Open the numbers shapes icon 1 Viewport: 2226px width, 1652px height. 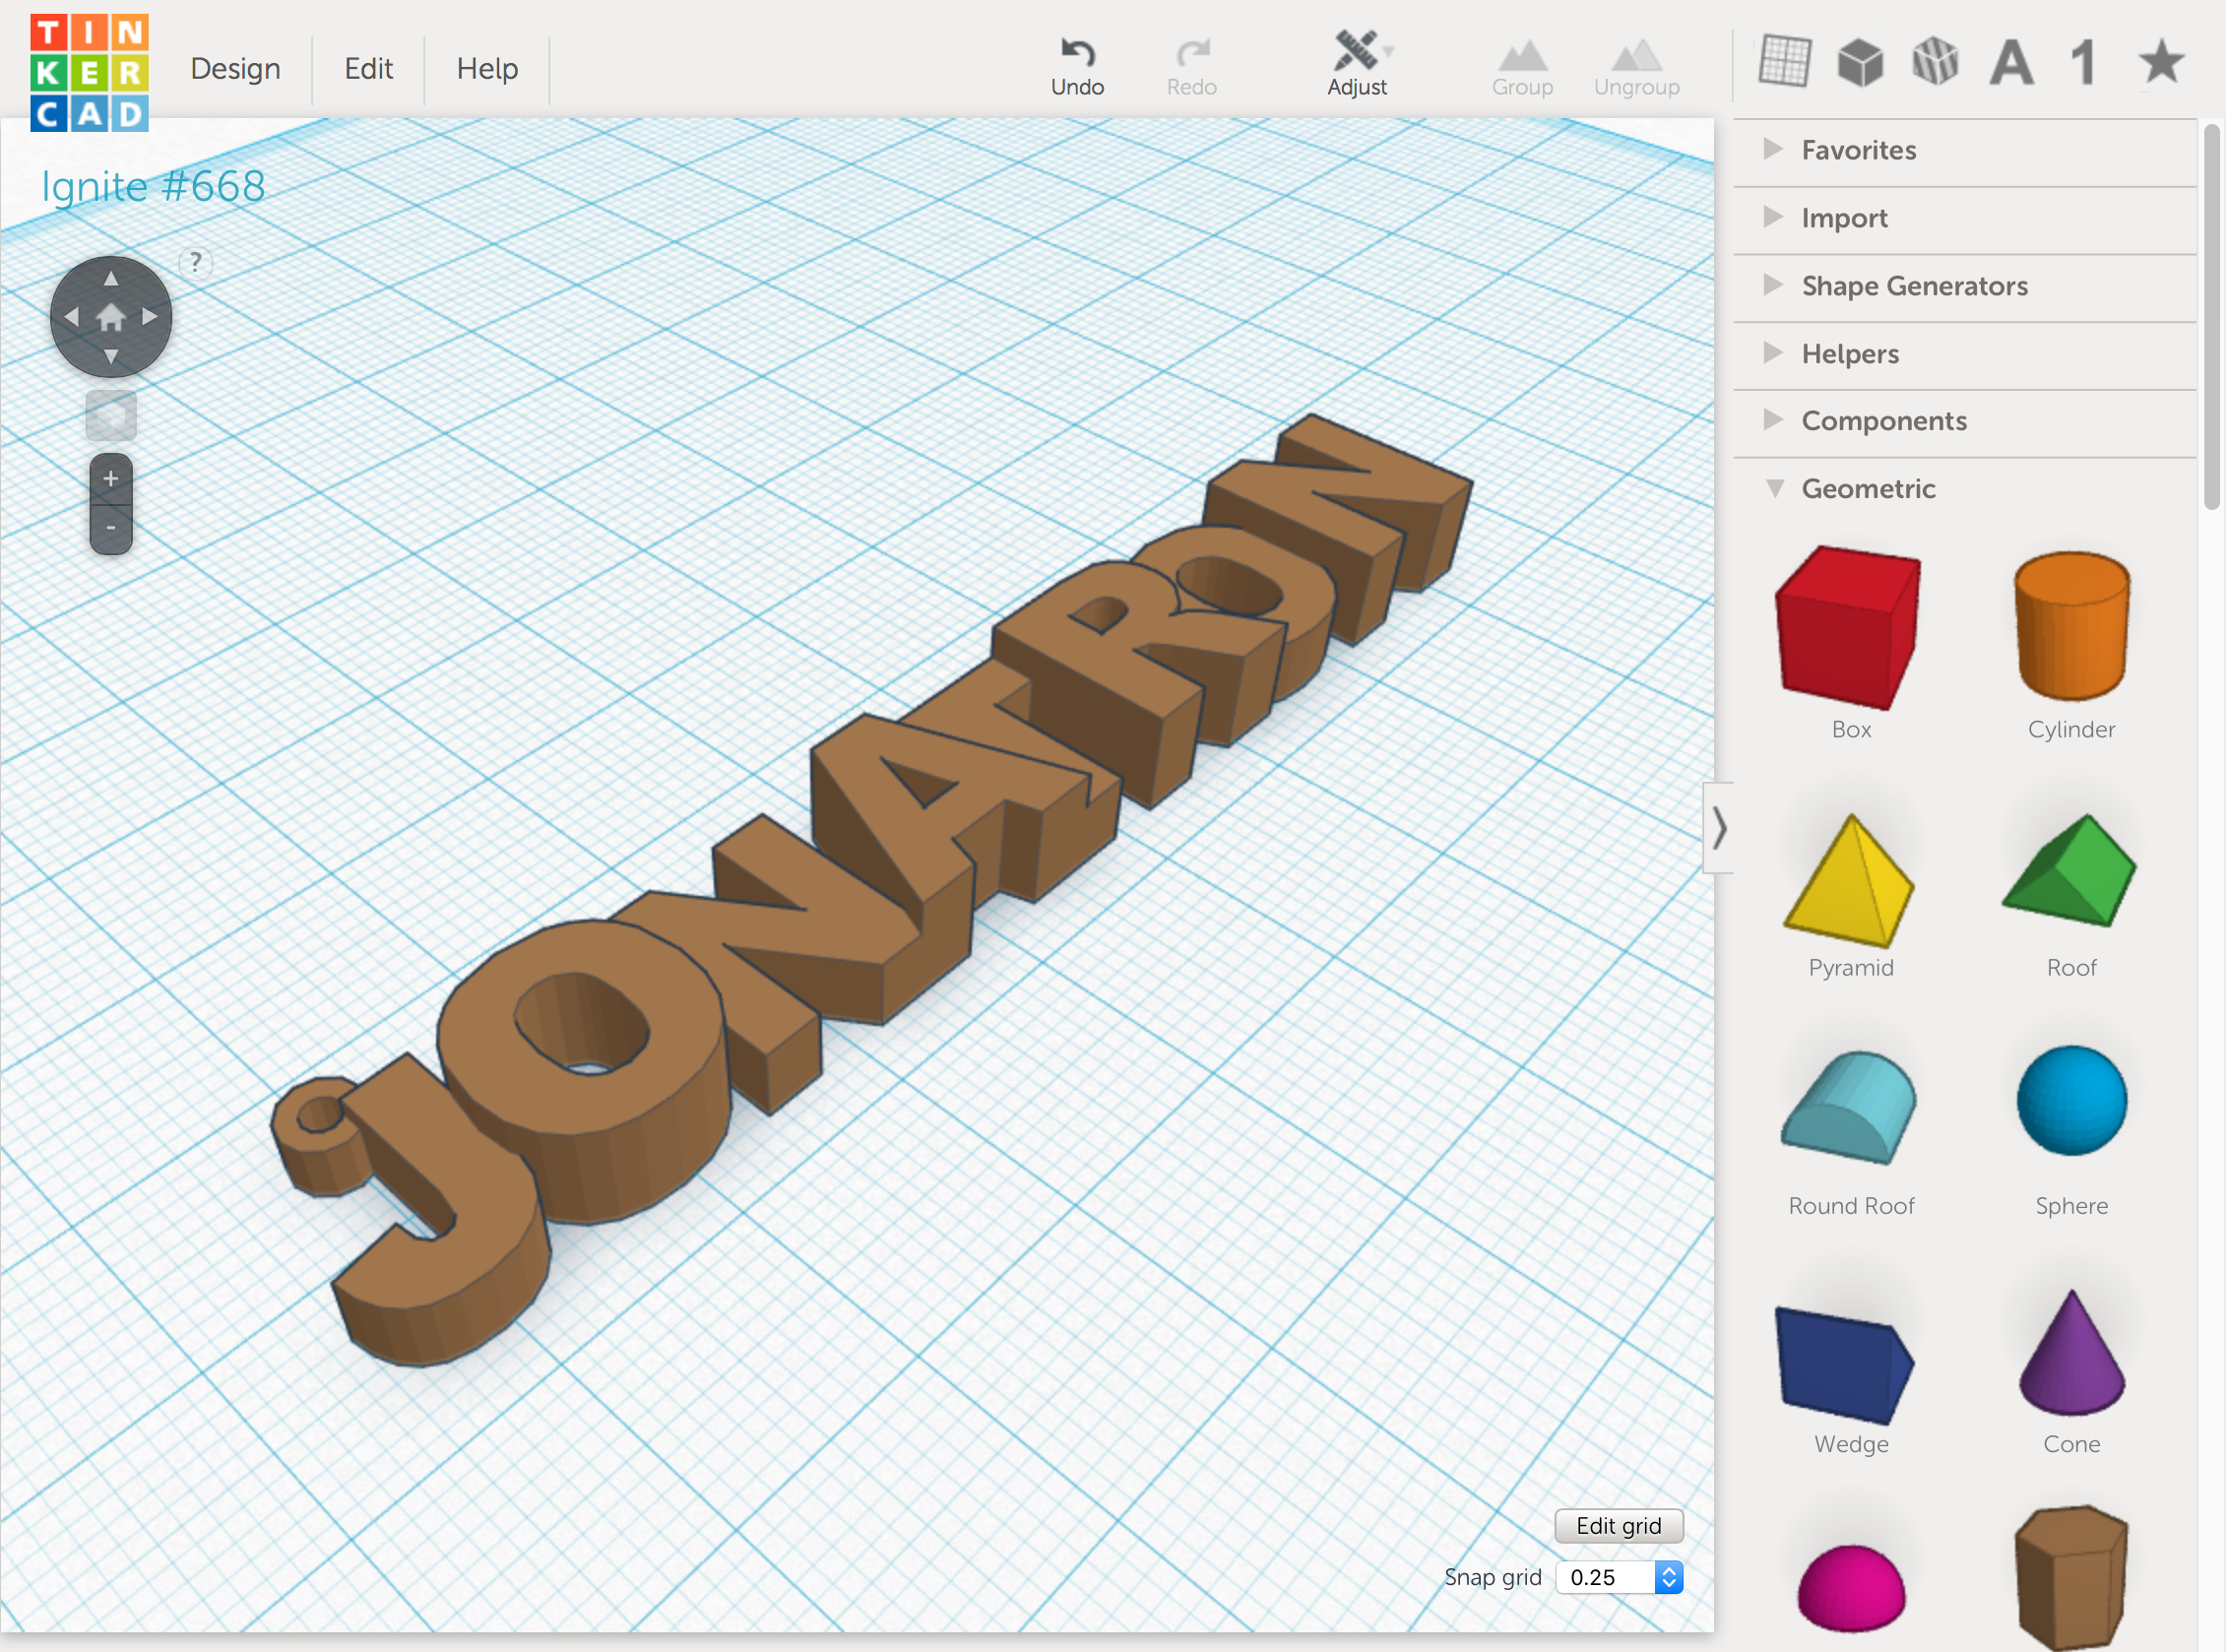[2084, 62]
